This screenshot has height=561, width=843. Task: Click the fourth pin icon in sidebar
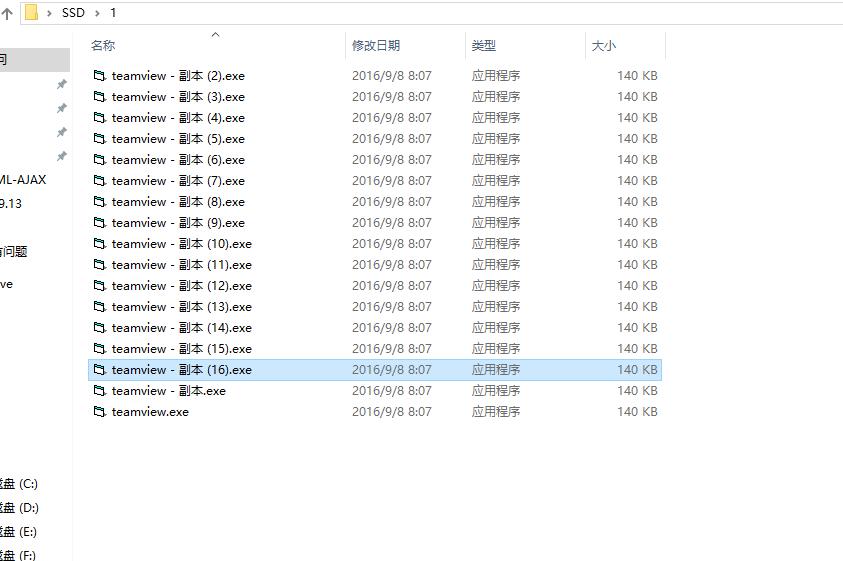click(62, 157)
